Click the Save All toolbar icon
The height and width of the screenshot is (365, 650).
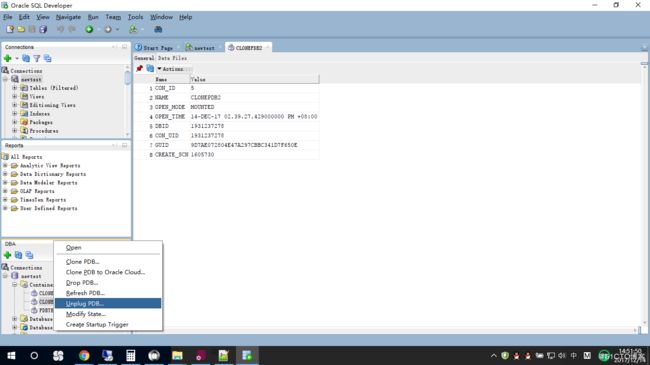click(x=43, y=29)
